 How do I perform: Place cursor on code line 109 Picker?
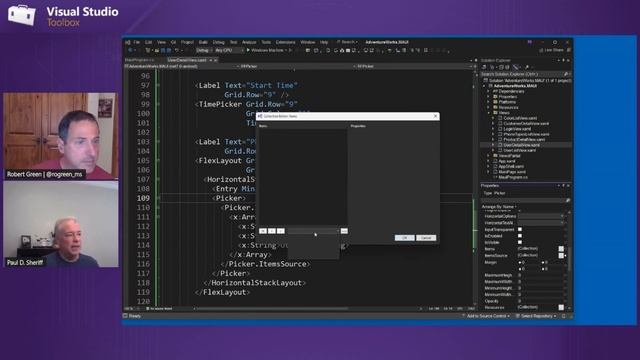(231, 198)
